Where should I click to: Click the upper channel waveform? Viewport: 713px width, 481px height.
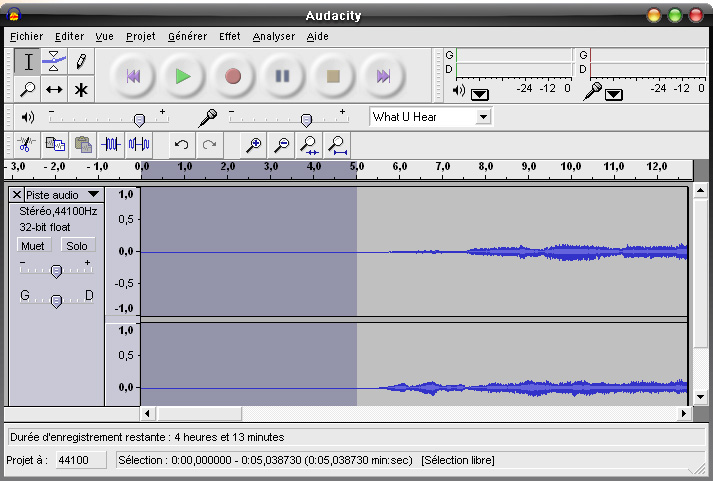coord(414,251)
